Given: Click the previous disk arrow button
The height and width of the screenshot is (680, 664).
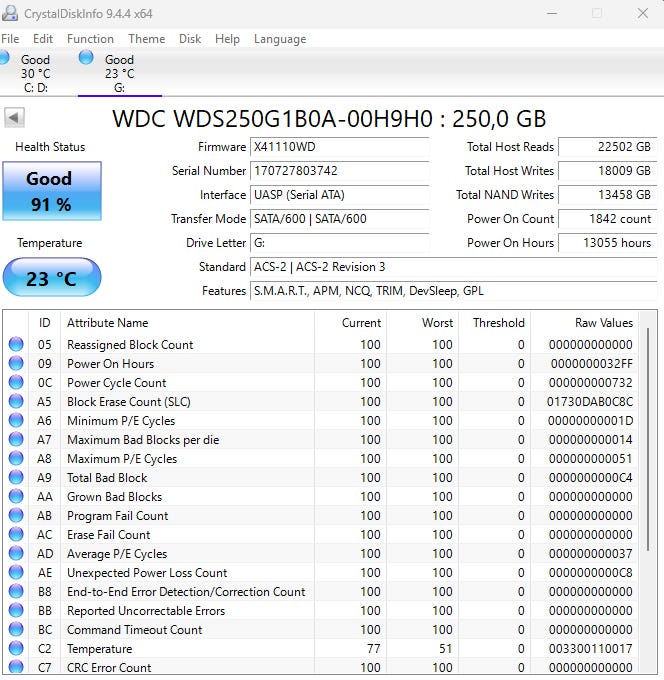Looking at the screenshot, I should (x=14, y=118).
